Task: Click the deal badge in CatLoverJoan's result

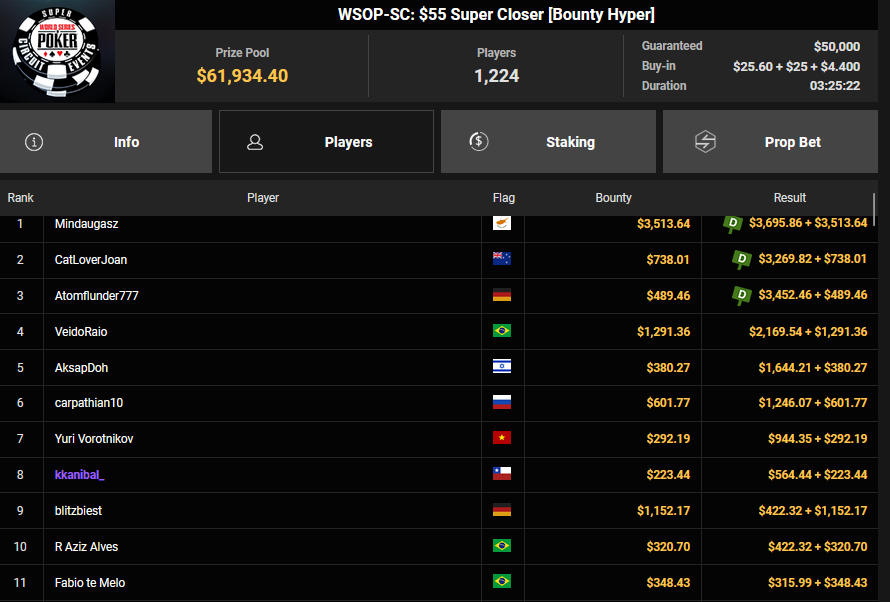Action: [x=741, y=260]
